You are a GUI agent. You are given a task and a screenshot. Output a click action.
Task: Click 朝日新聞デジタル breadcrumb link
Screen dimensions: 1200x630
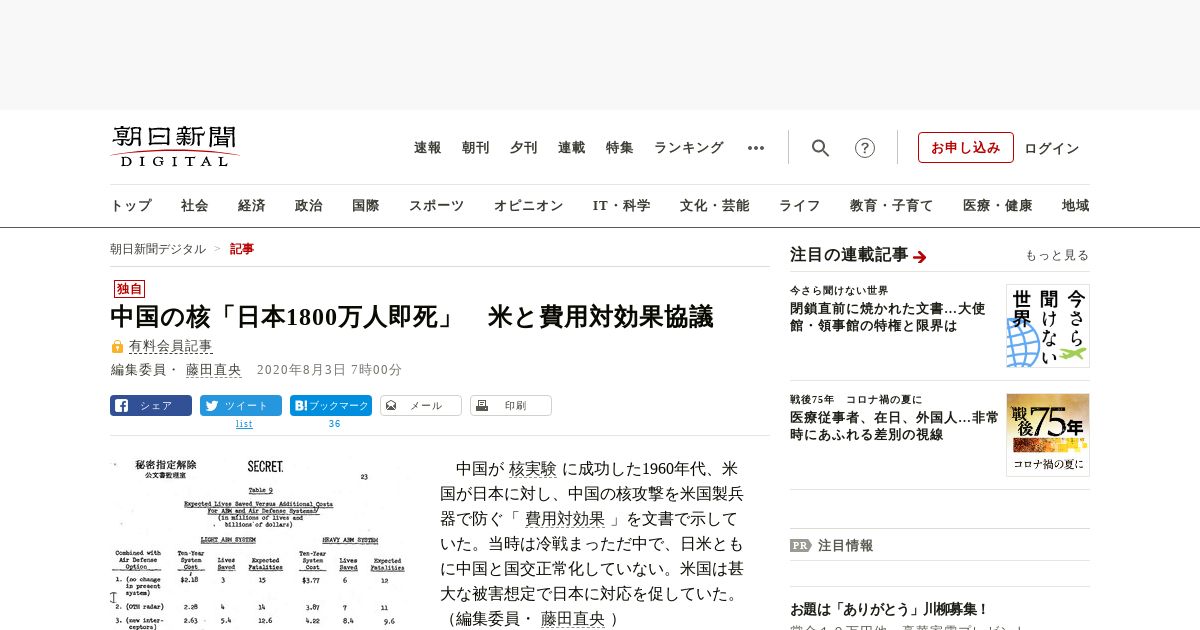coord(158,249)
